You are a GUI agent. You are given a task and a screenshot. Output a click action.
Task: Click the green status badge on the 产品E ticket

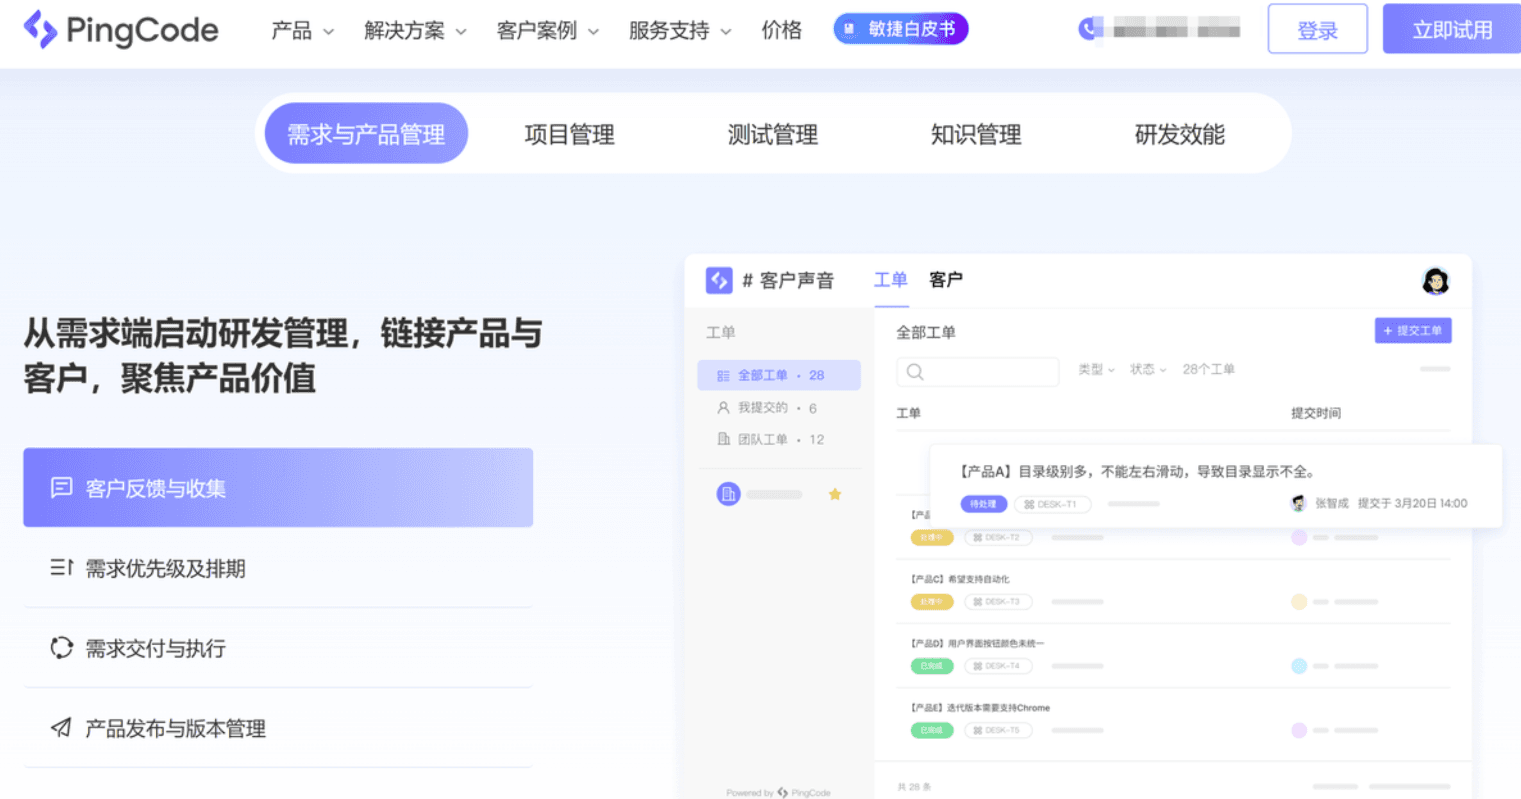coord(932,730)
